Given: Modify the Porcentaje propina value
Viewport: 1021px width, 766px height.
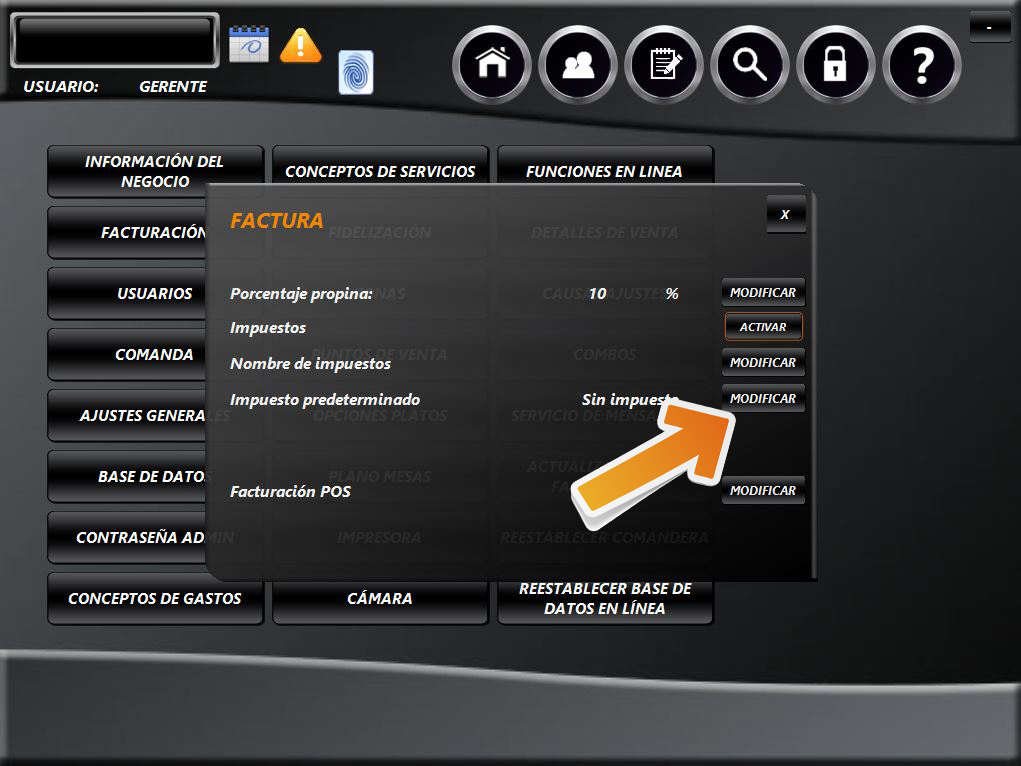Looking at the screenshot, I should 763,293.
